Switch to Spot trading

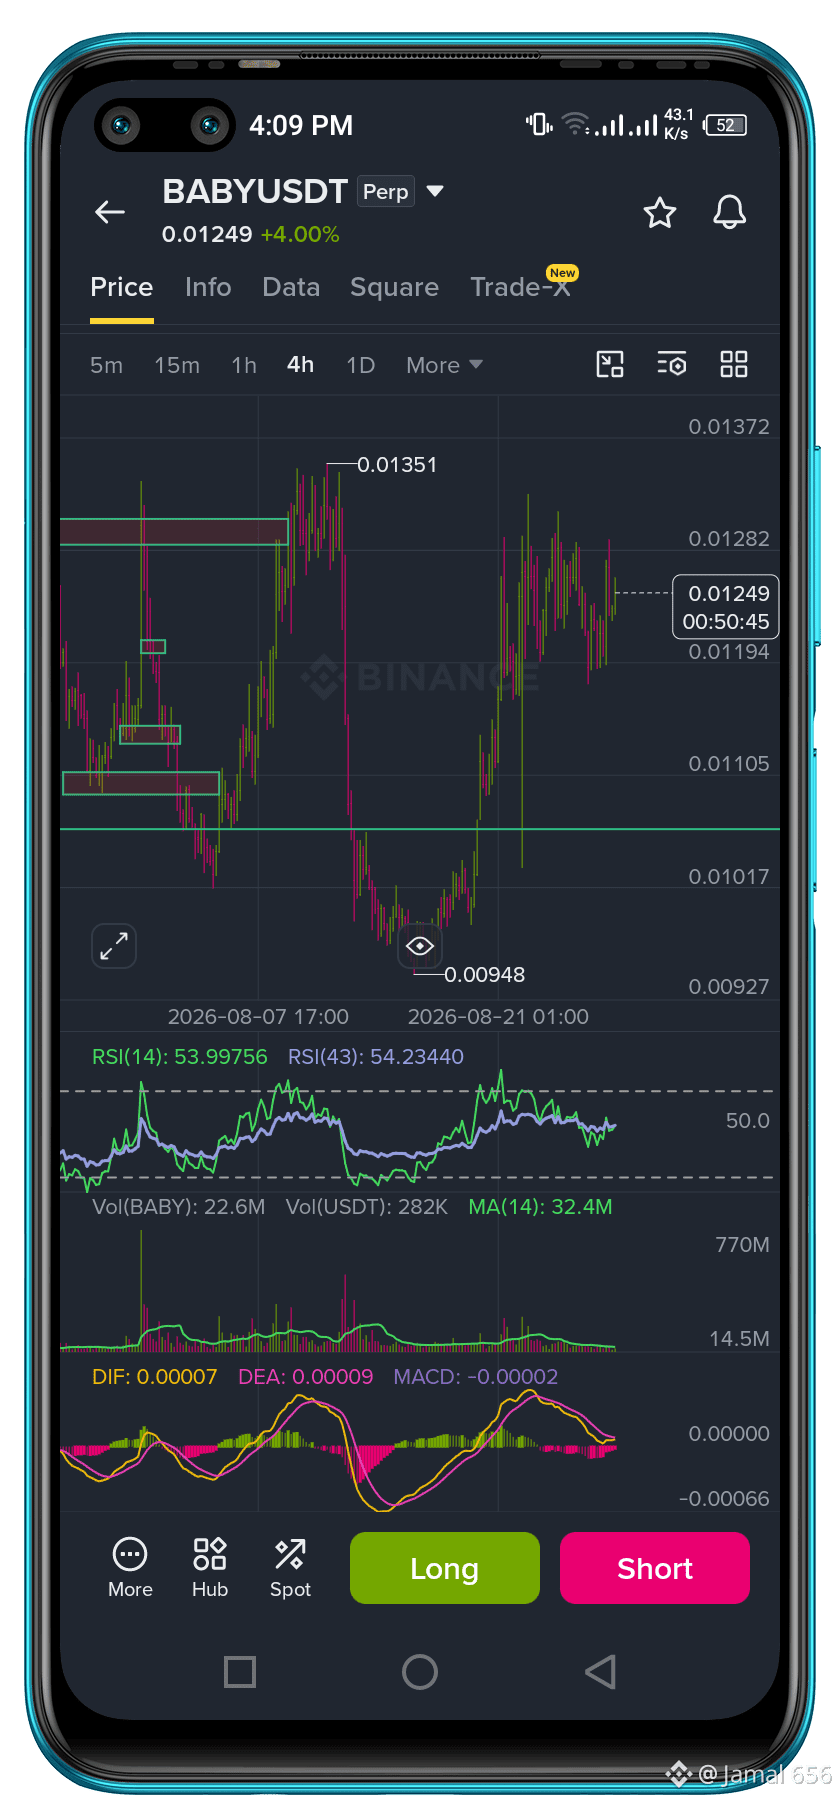pyautogui.click(x=290, y=1568)
